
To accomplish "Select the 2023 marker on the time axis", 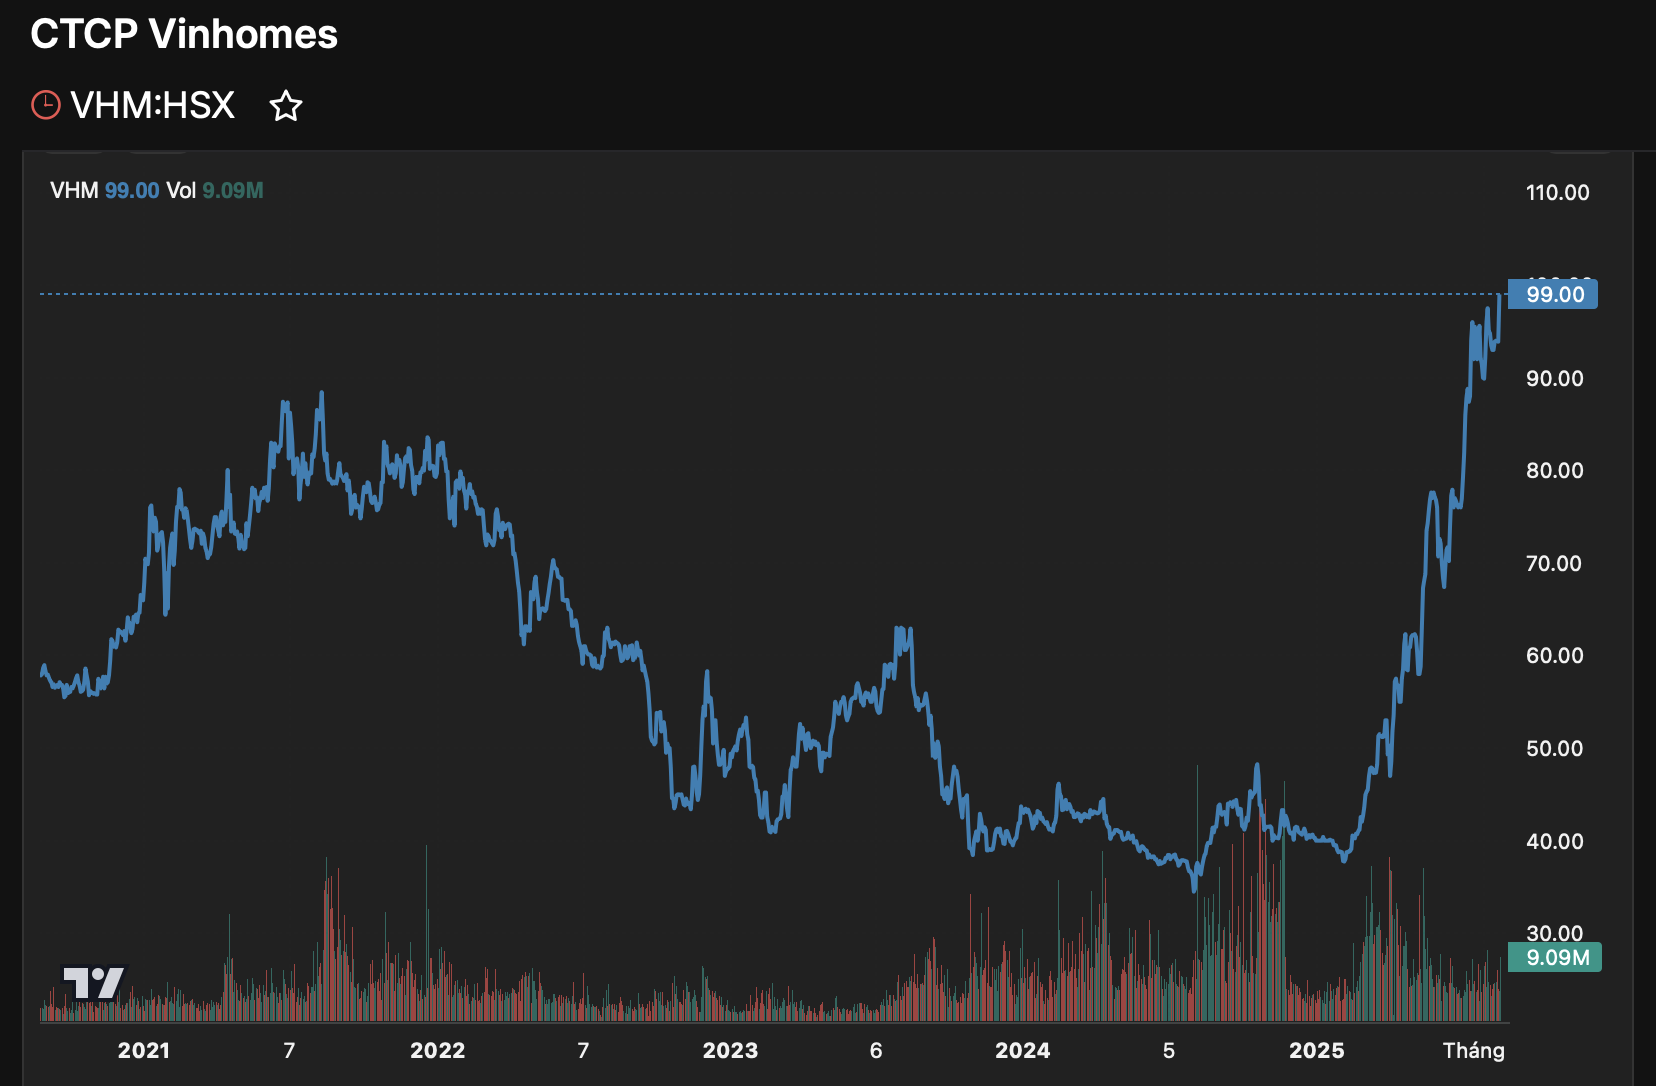I will [730, 1050].
